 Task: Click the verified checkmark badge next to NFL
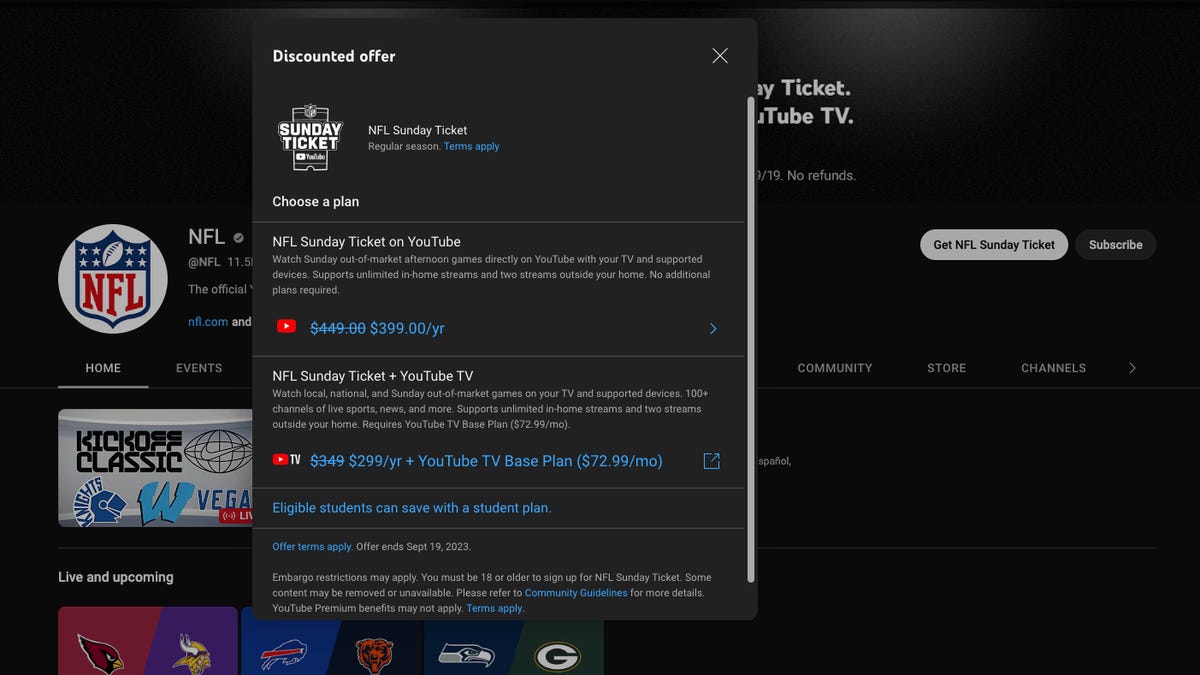point(236,237)
